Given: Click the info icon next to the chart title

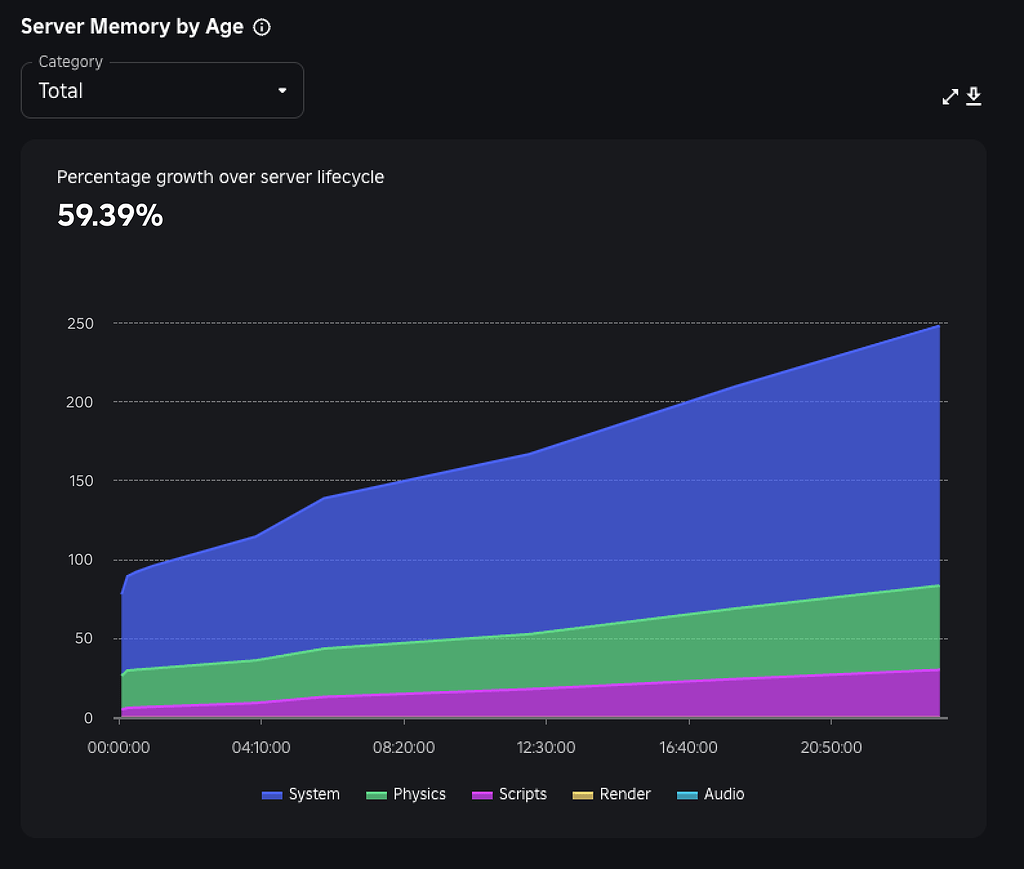Looking at the screenshot, I should pos(261,27).
